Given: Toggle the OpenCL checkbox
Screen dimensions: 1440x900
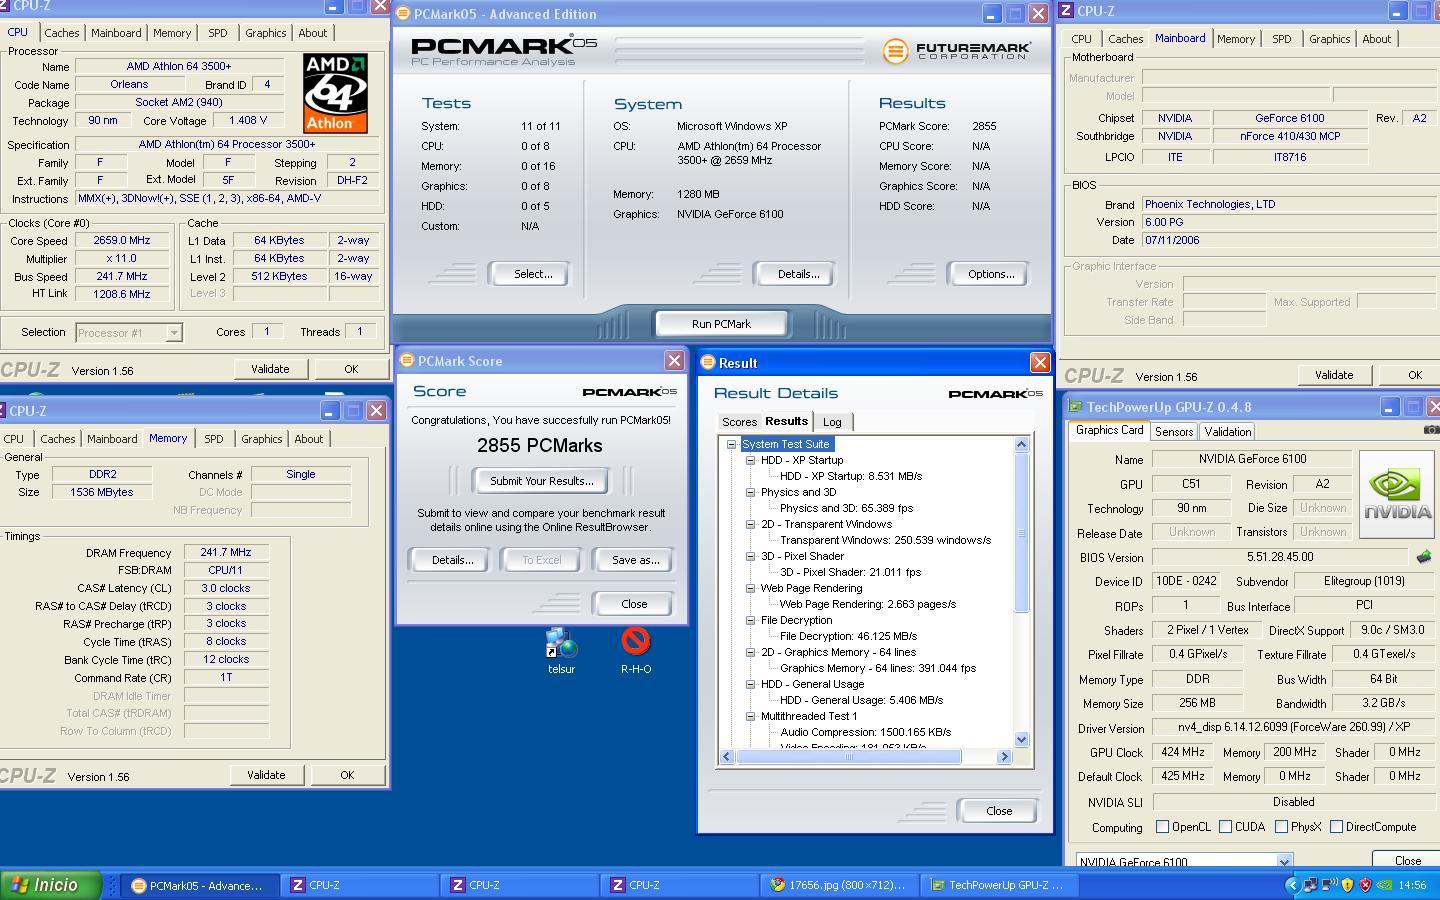Looking at the screenshot, I should [x=1162, y=827].
